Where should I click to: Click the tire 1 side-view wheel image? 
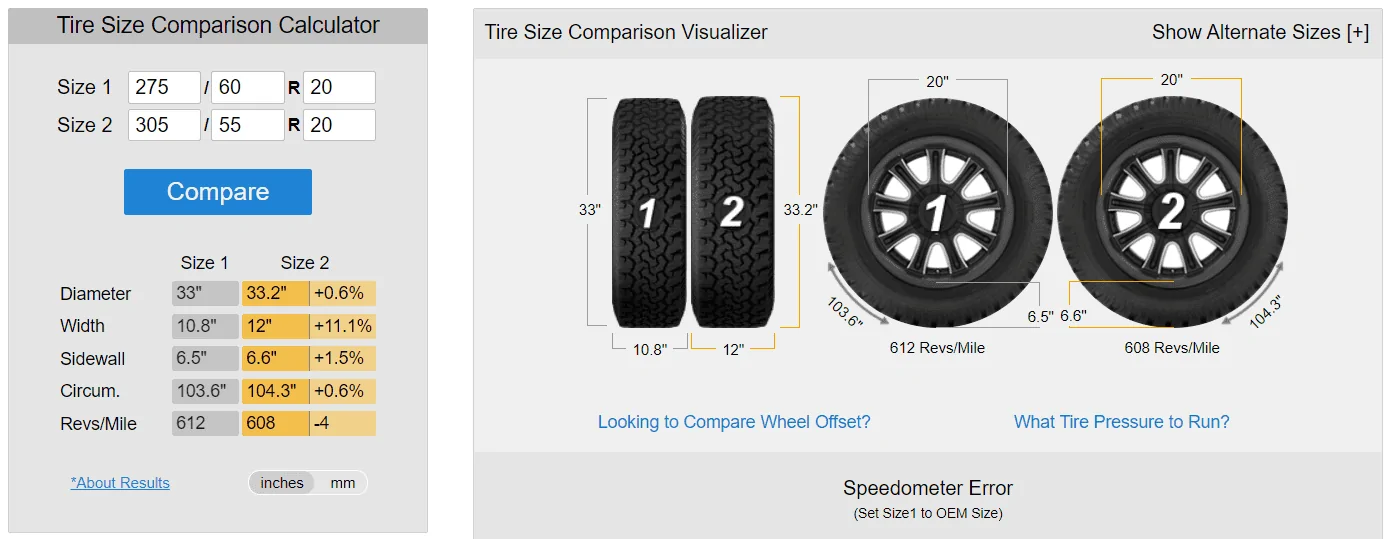pos(937,213)
